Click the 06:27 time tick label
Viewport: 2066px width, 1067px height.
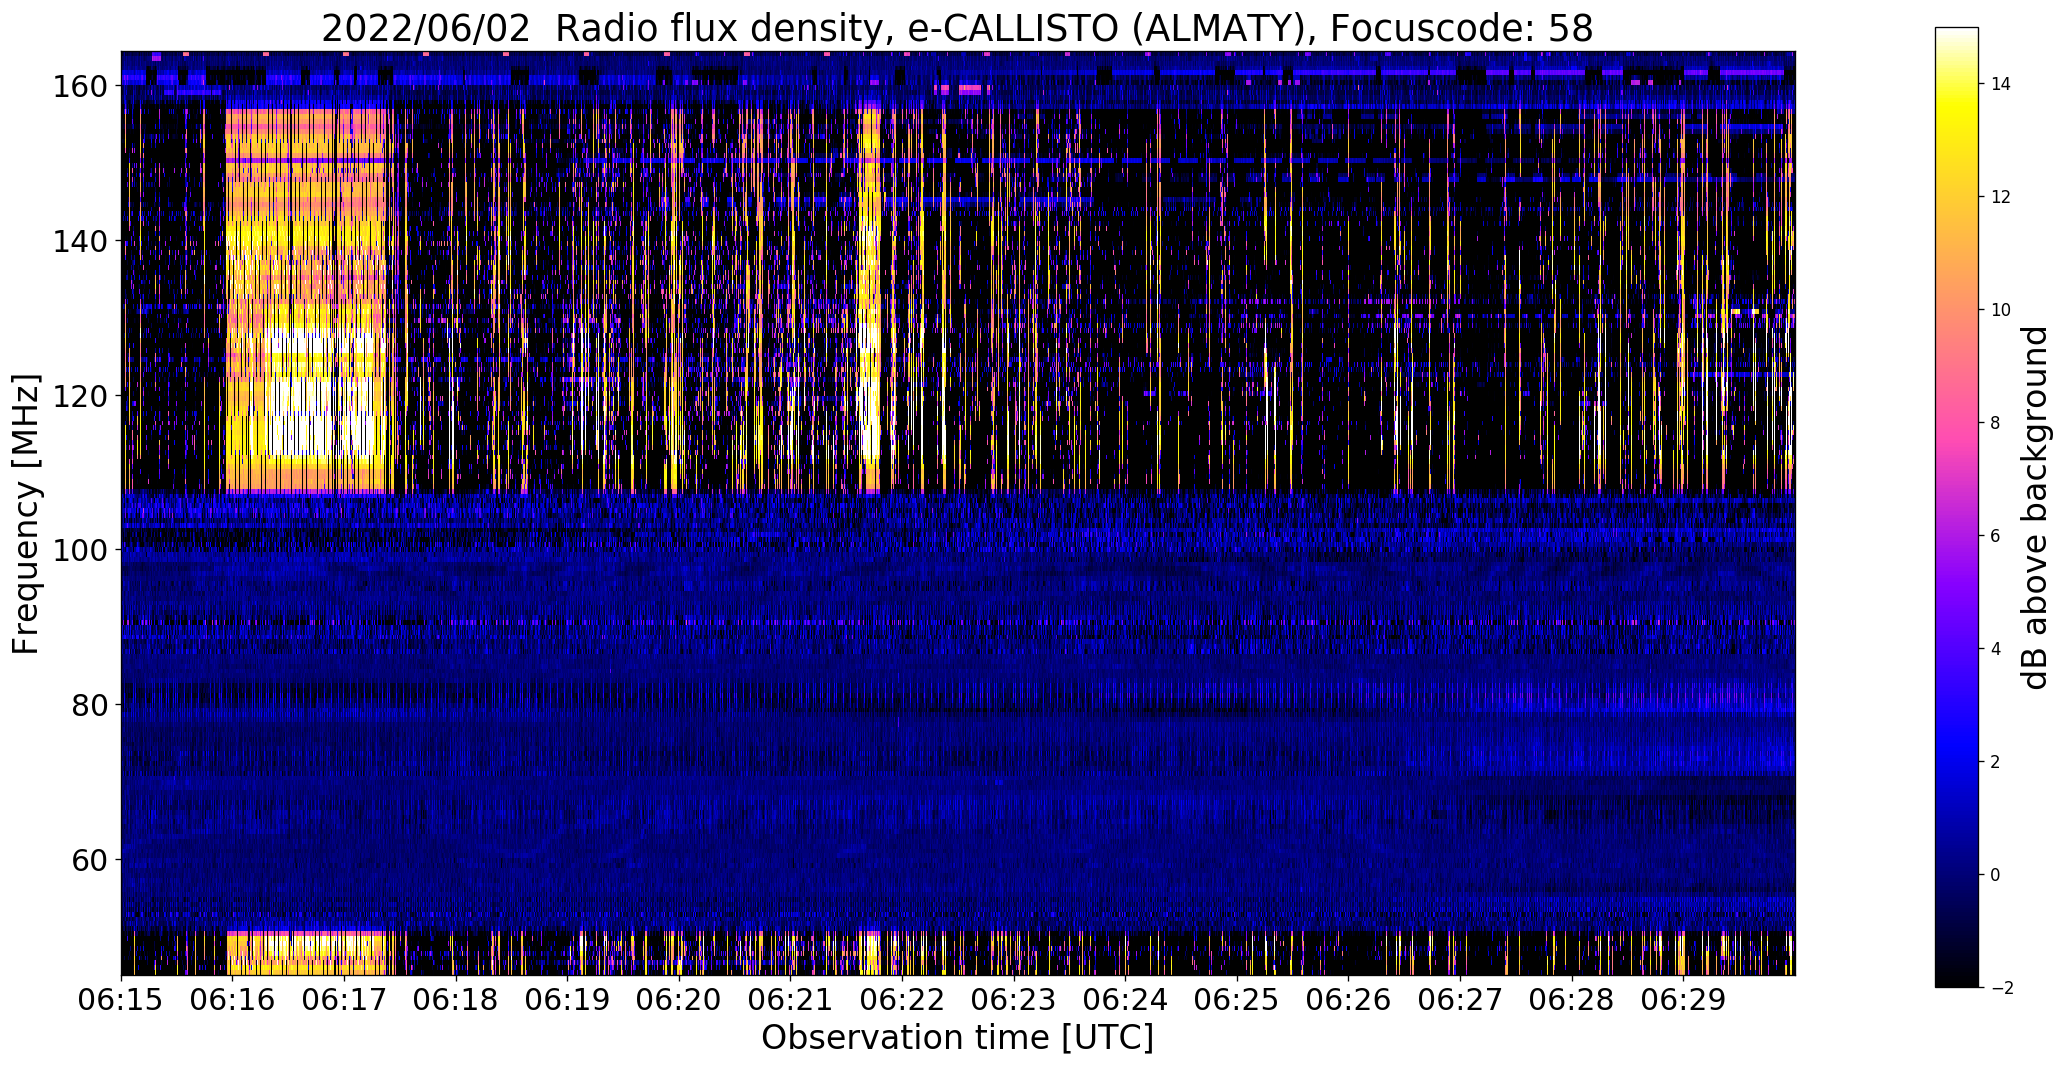pos(1460,1000)
